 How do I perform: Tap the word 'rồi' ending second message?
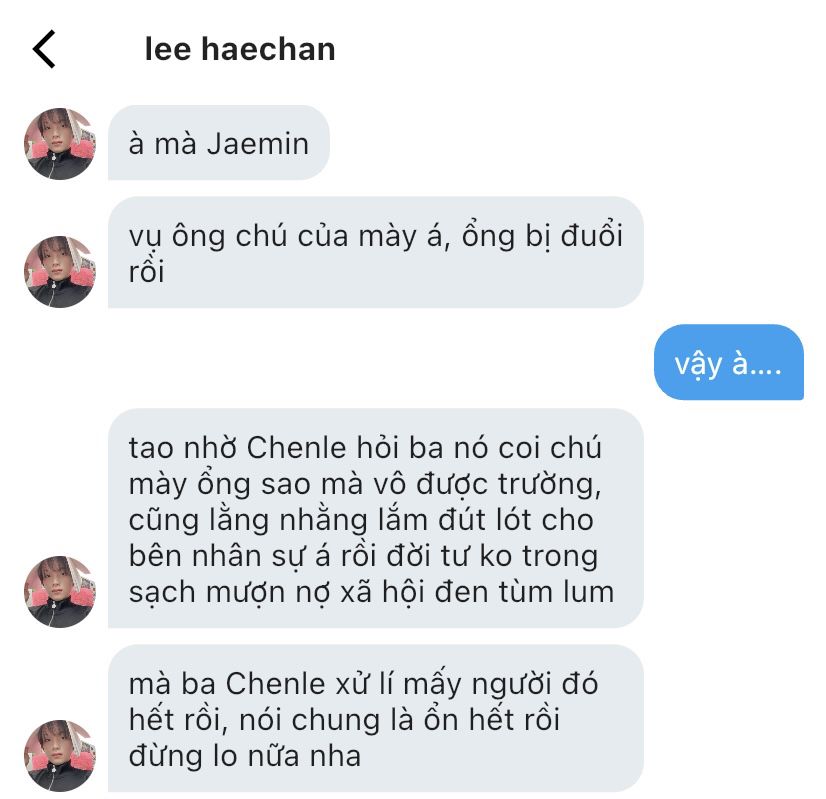tap(146, 271)
